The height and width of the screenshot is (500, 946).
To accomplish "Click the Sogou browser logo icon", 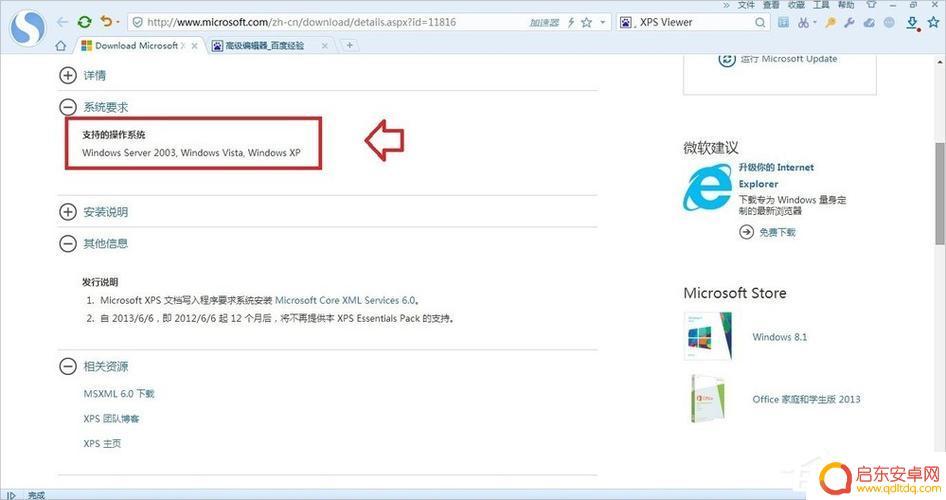I will [28, 27].
